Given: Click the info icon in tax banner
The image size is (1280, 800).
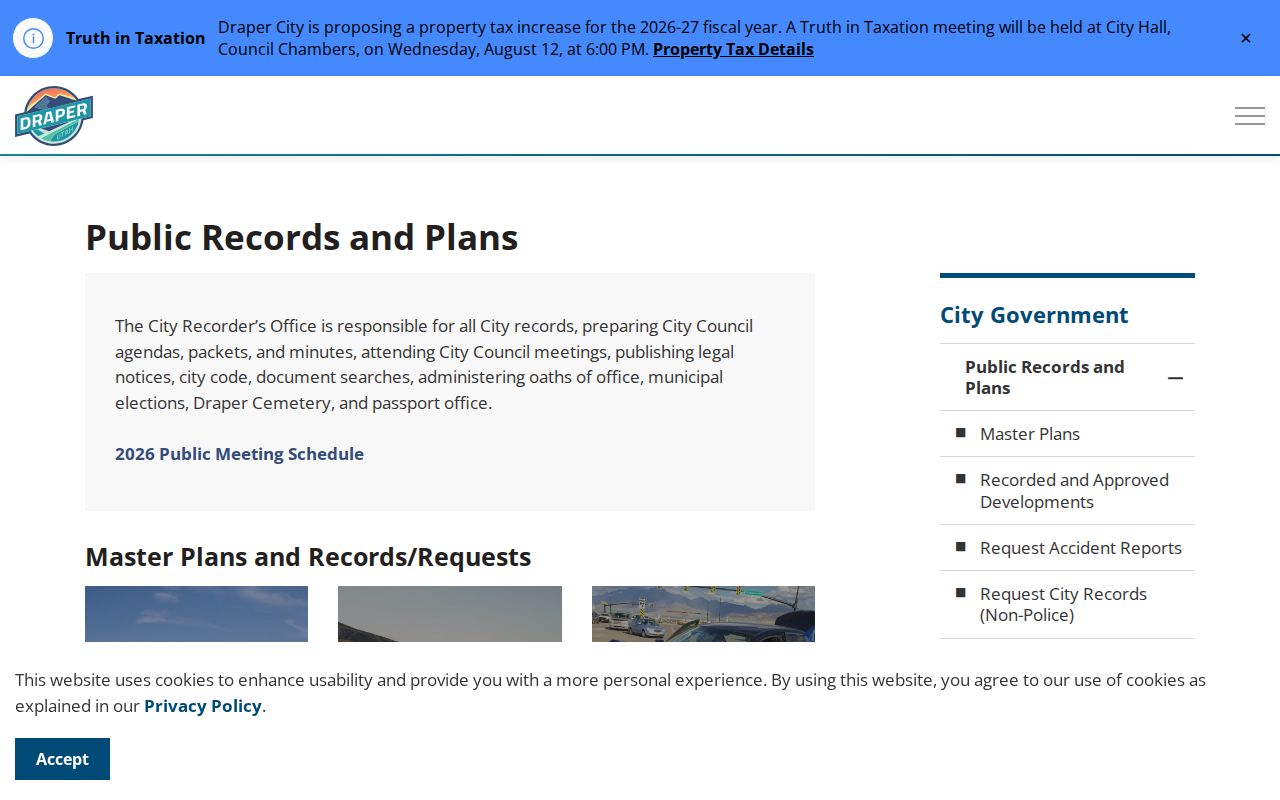Looking at the screenshot, I should coord(33,38).
